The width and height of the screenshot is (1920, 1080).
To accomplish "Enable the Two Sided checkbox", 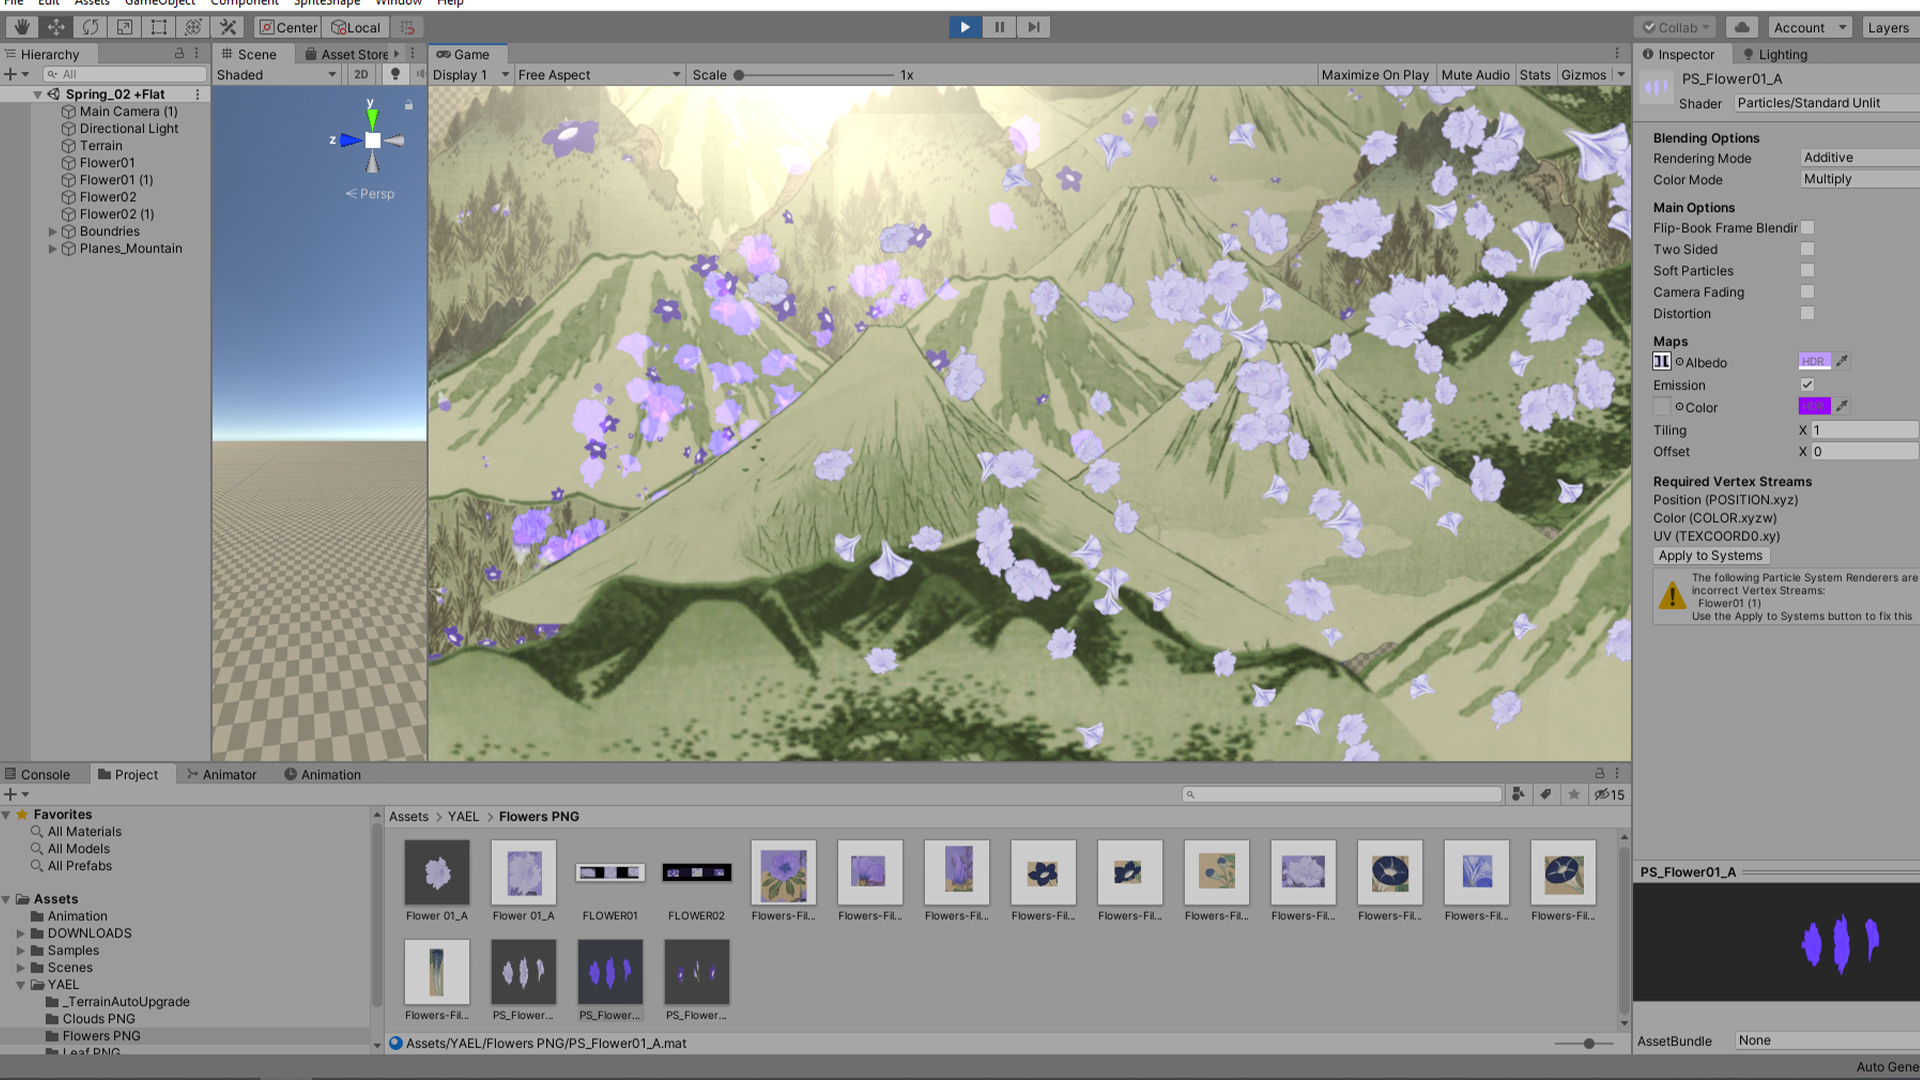I will [x=1807, y=249].
